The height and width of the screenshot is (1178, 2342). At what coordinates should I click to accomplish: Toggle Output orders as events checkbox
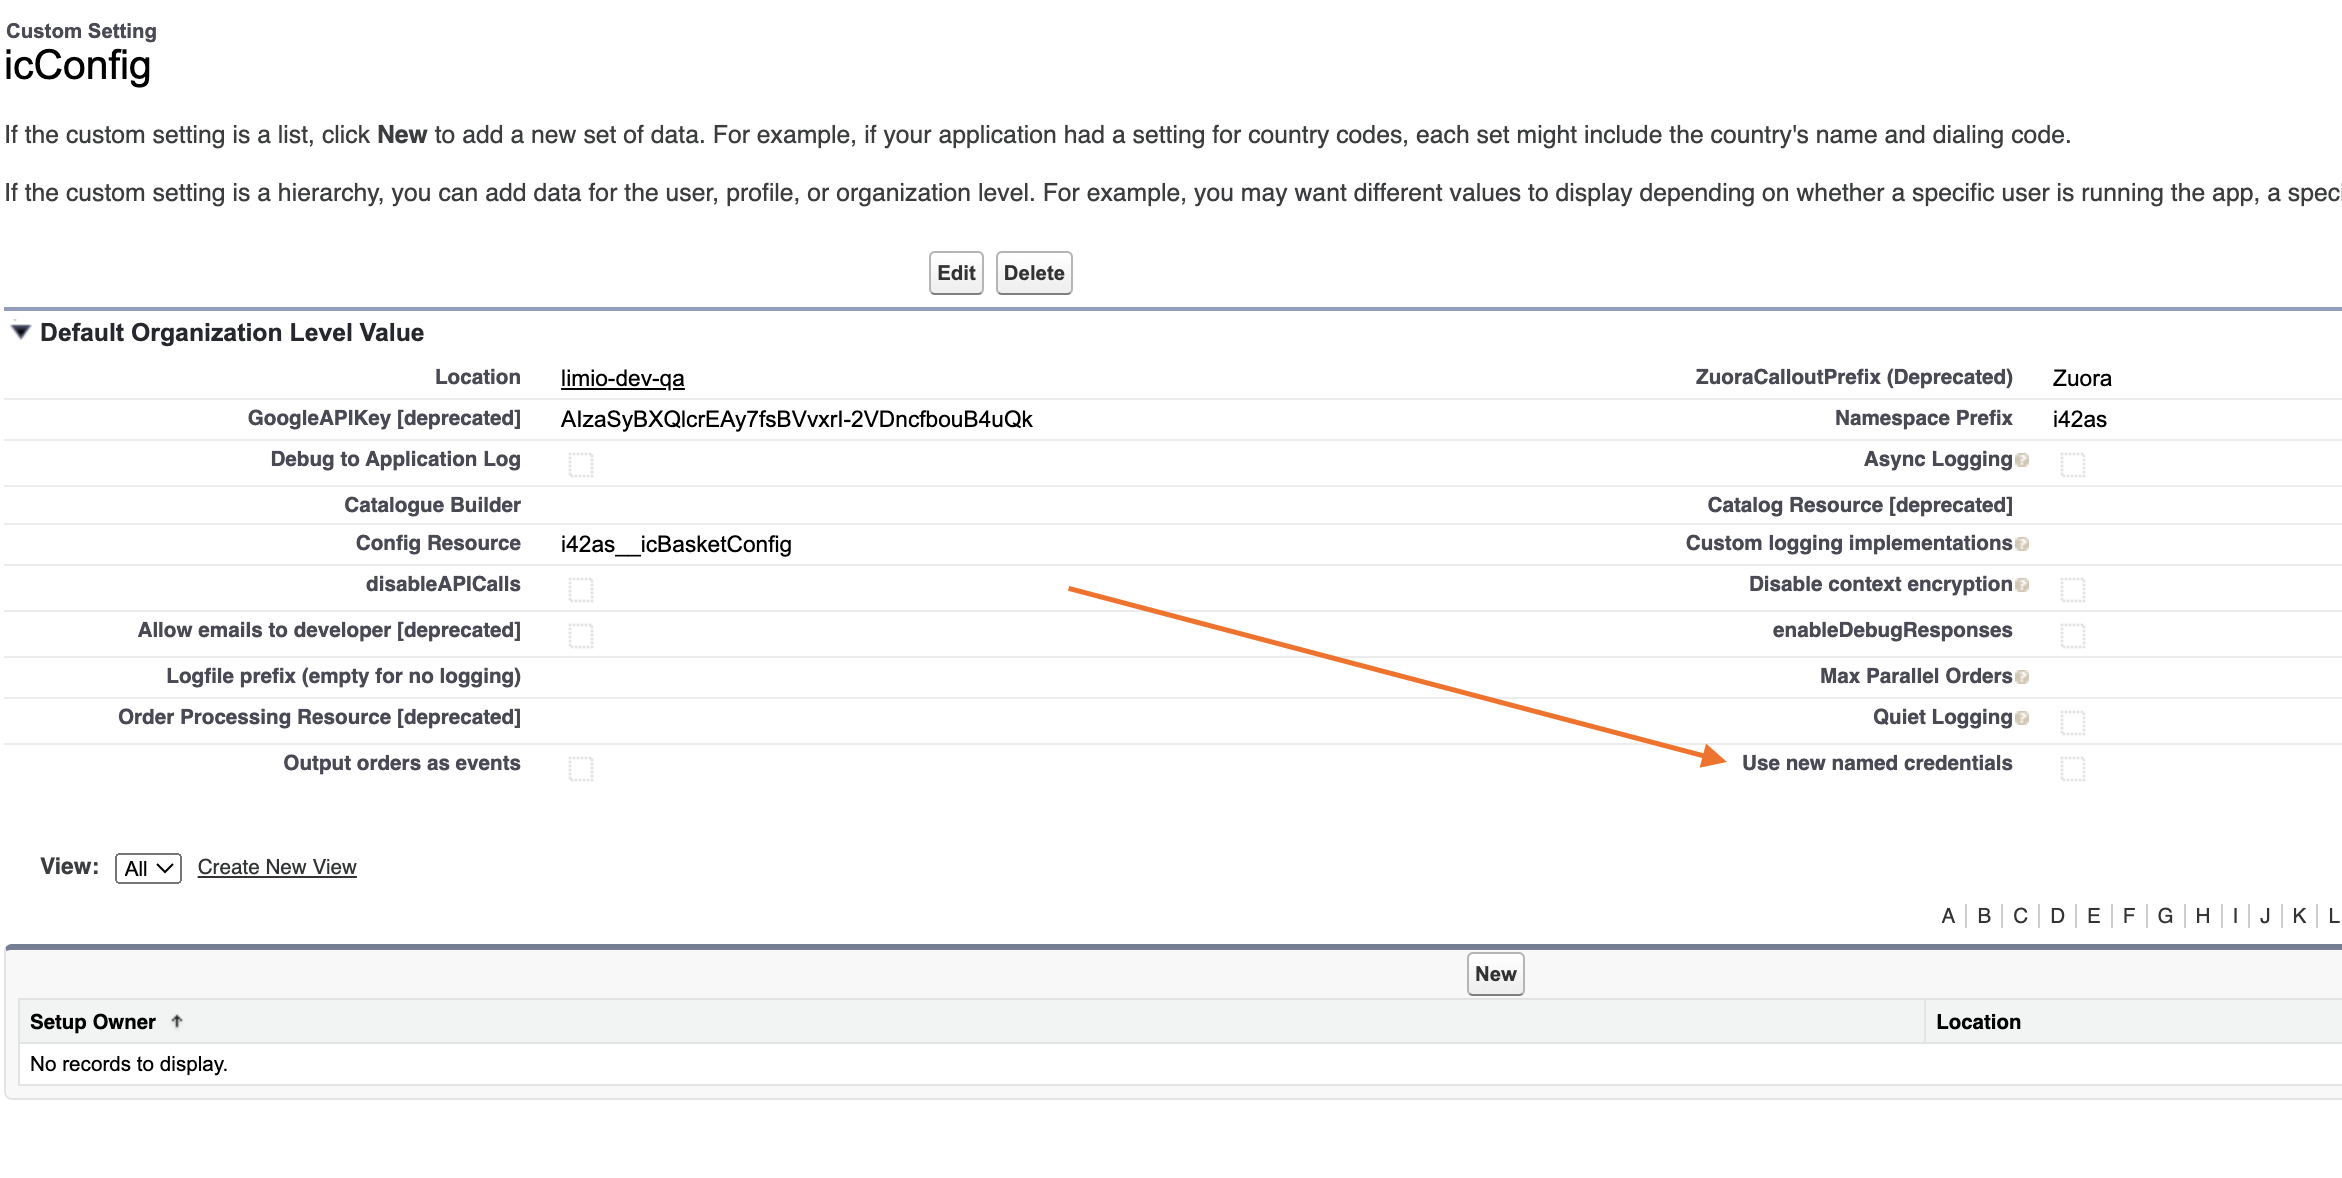580,768
